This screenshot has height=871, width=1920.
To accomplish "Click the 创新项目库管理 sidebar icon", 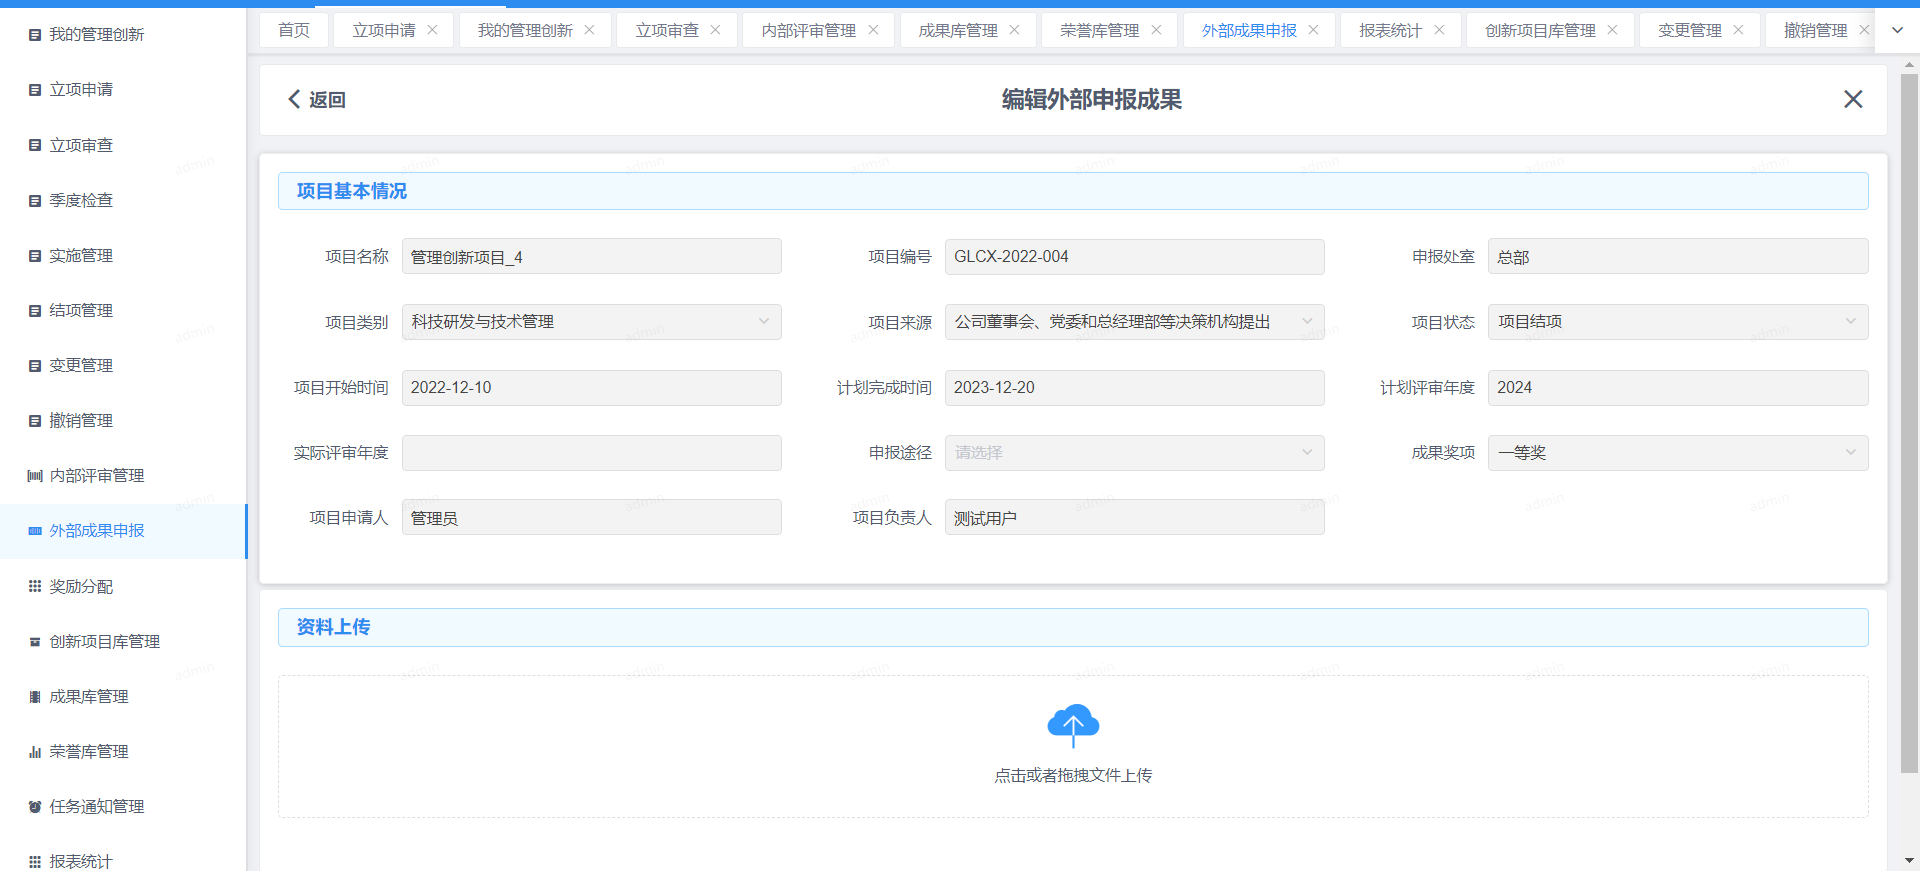I will pyautogui.click(x=35, y=642).
